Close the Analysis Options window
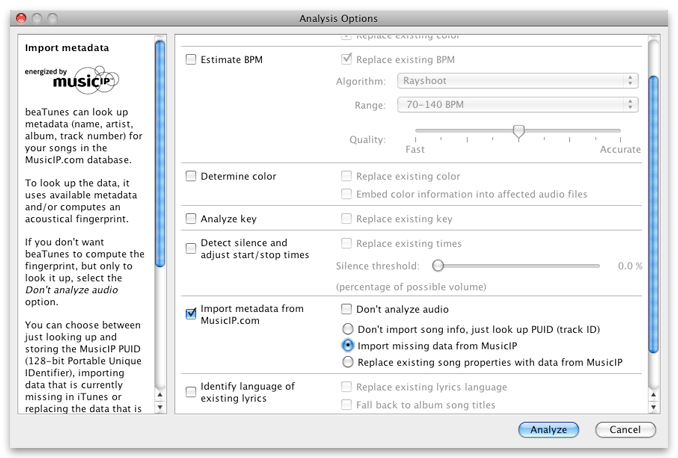 pos(21,18)
